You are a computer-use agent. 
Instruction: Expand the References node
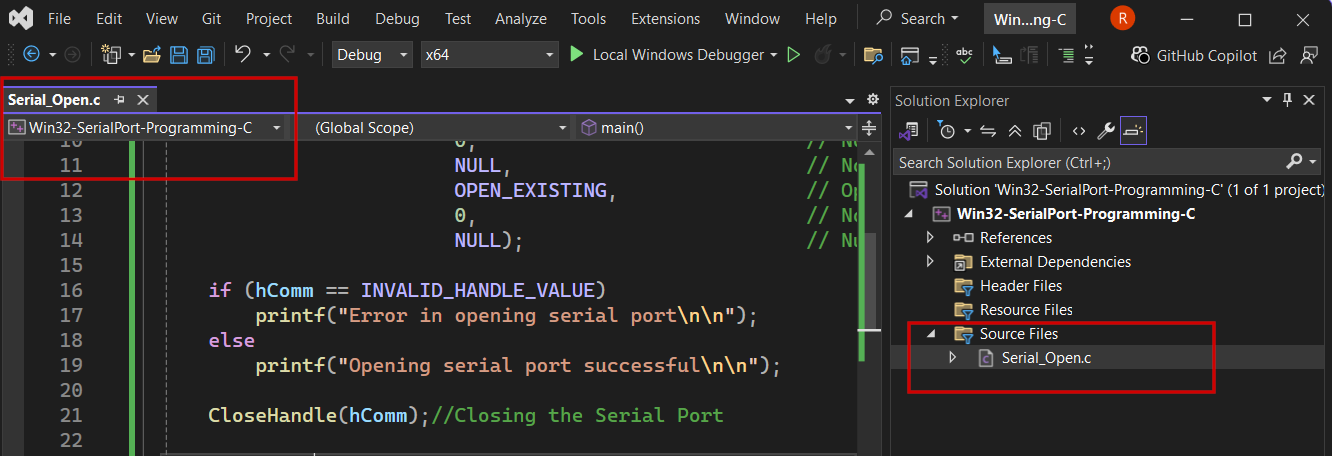coord(931,238)
